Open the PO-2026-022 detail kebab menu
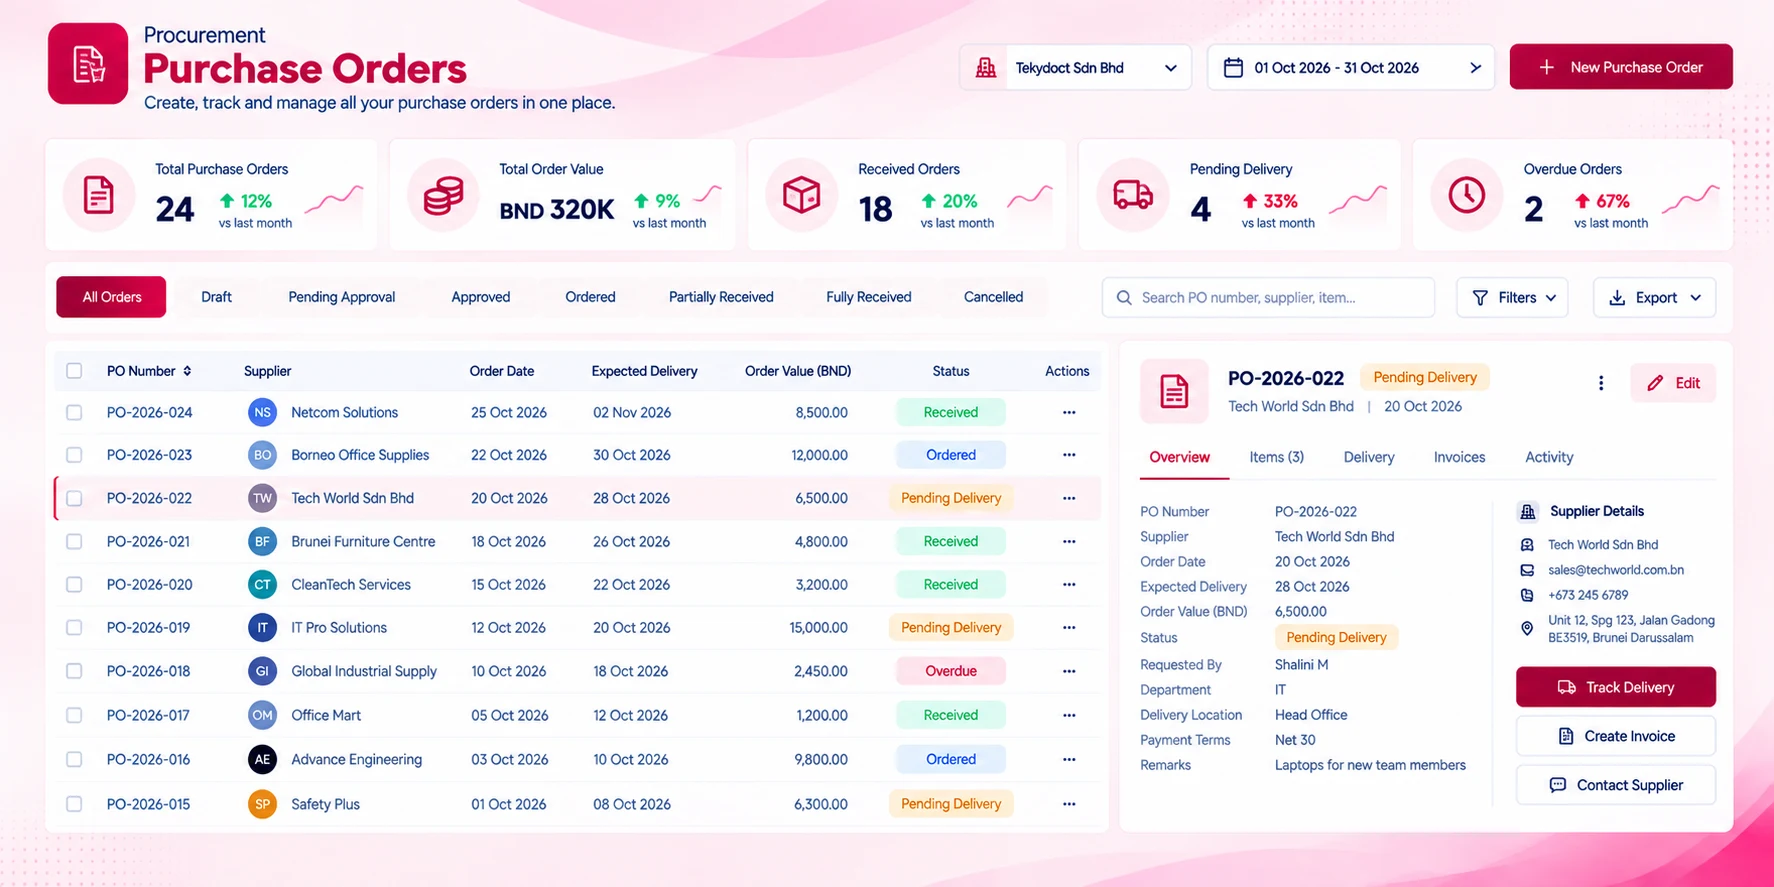1774x887 pixels. point(1601,383)
